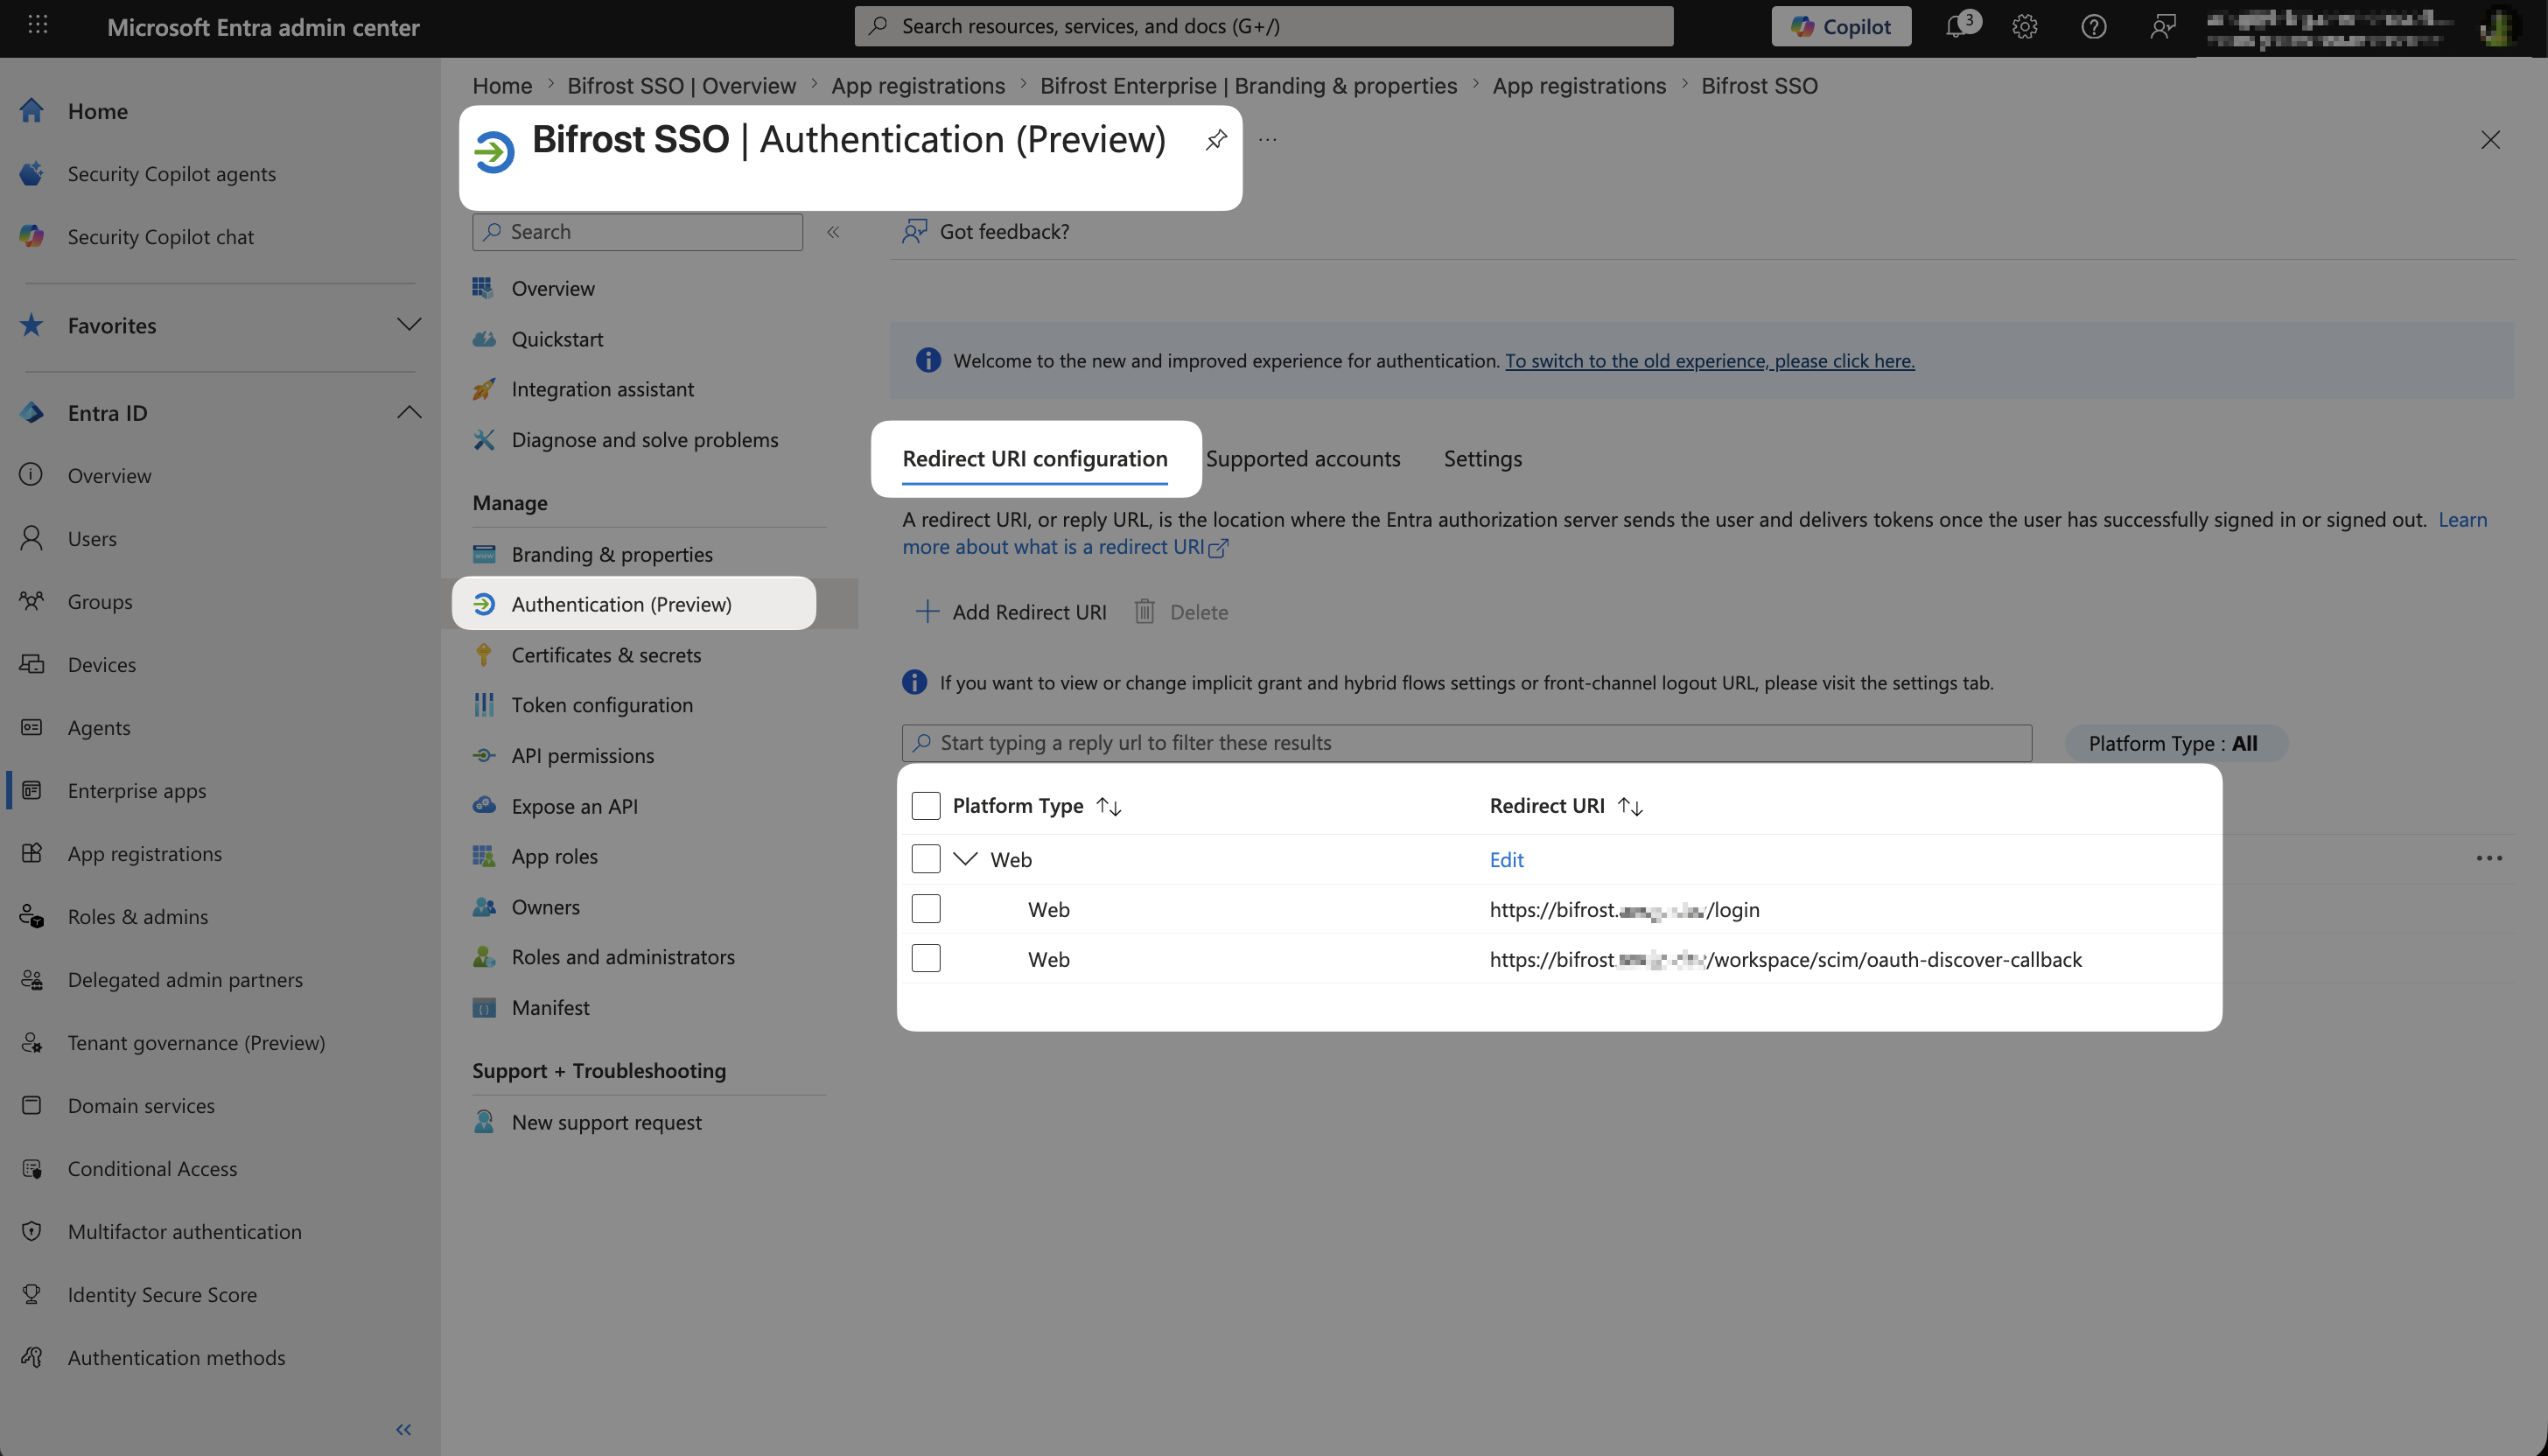The height and width of the screenshot is (1456, 2548).
Task: Open the portal settings gear icon
Action: coord(2025,27)
